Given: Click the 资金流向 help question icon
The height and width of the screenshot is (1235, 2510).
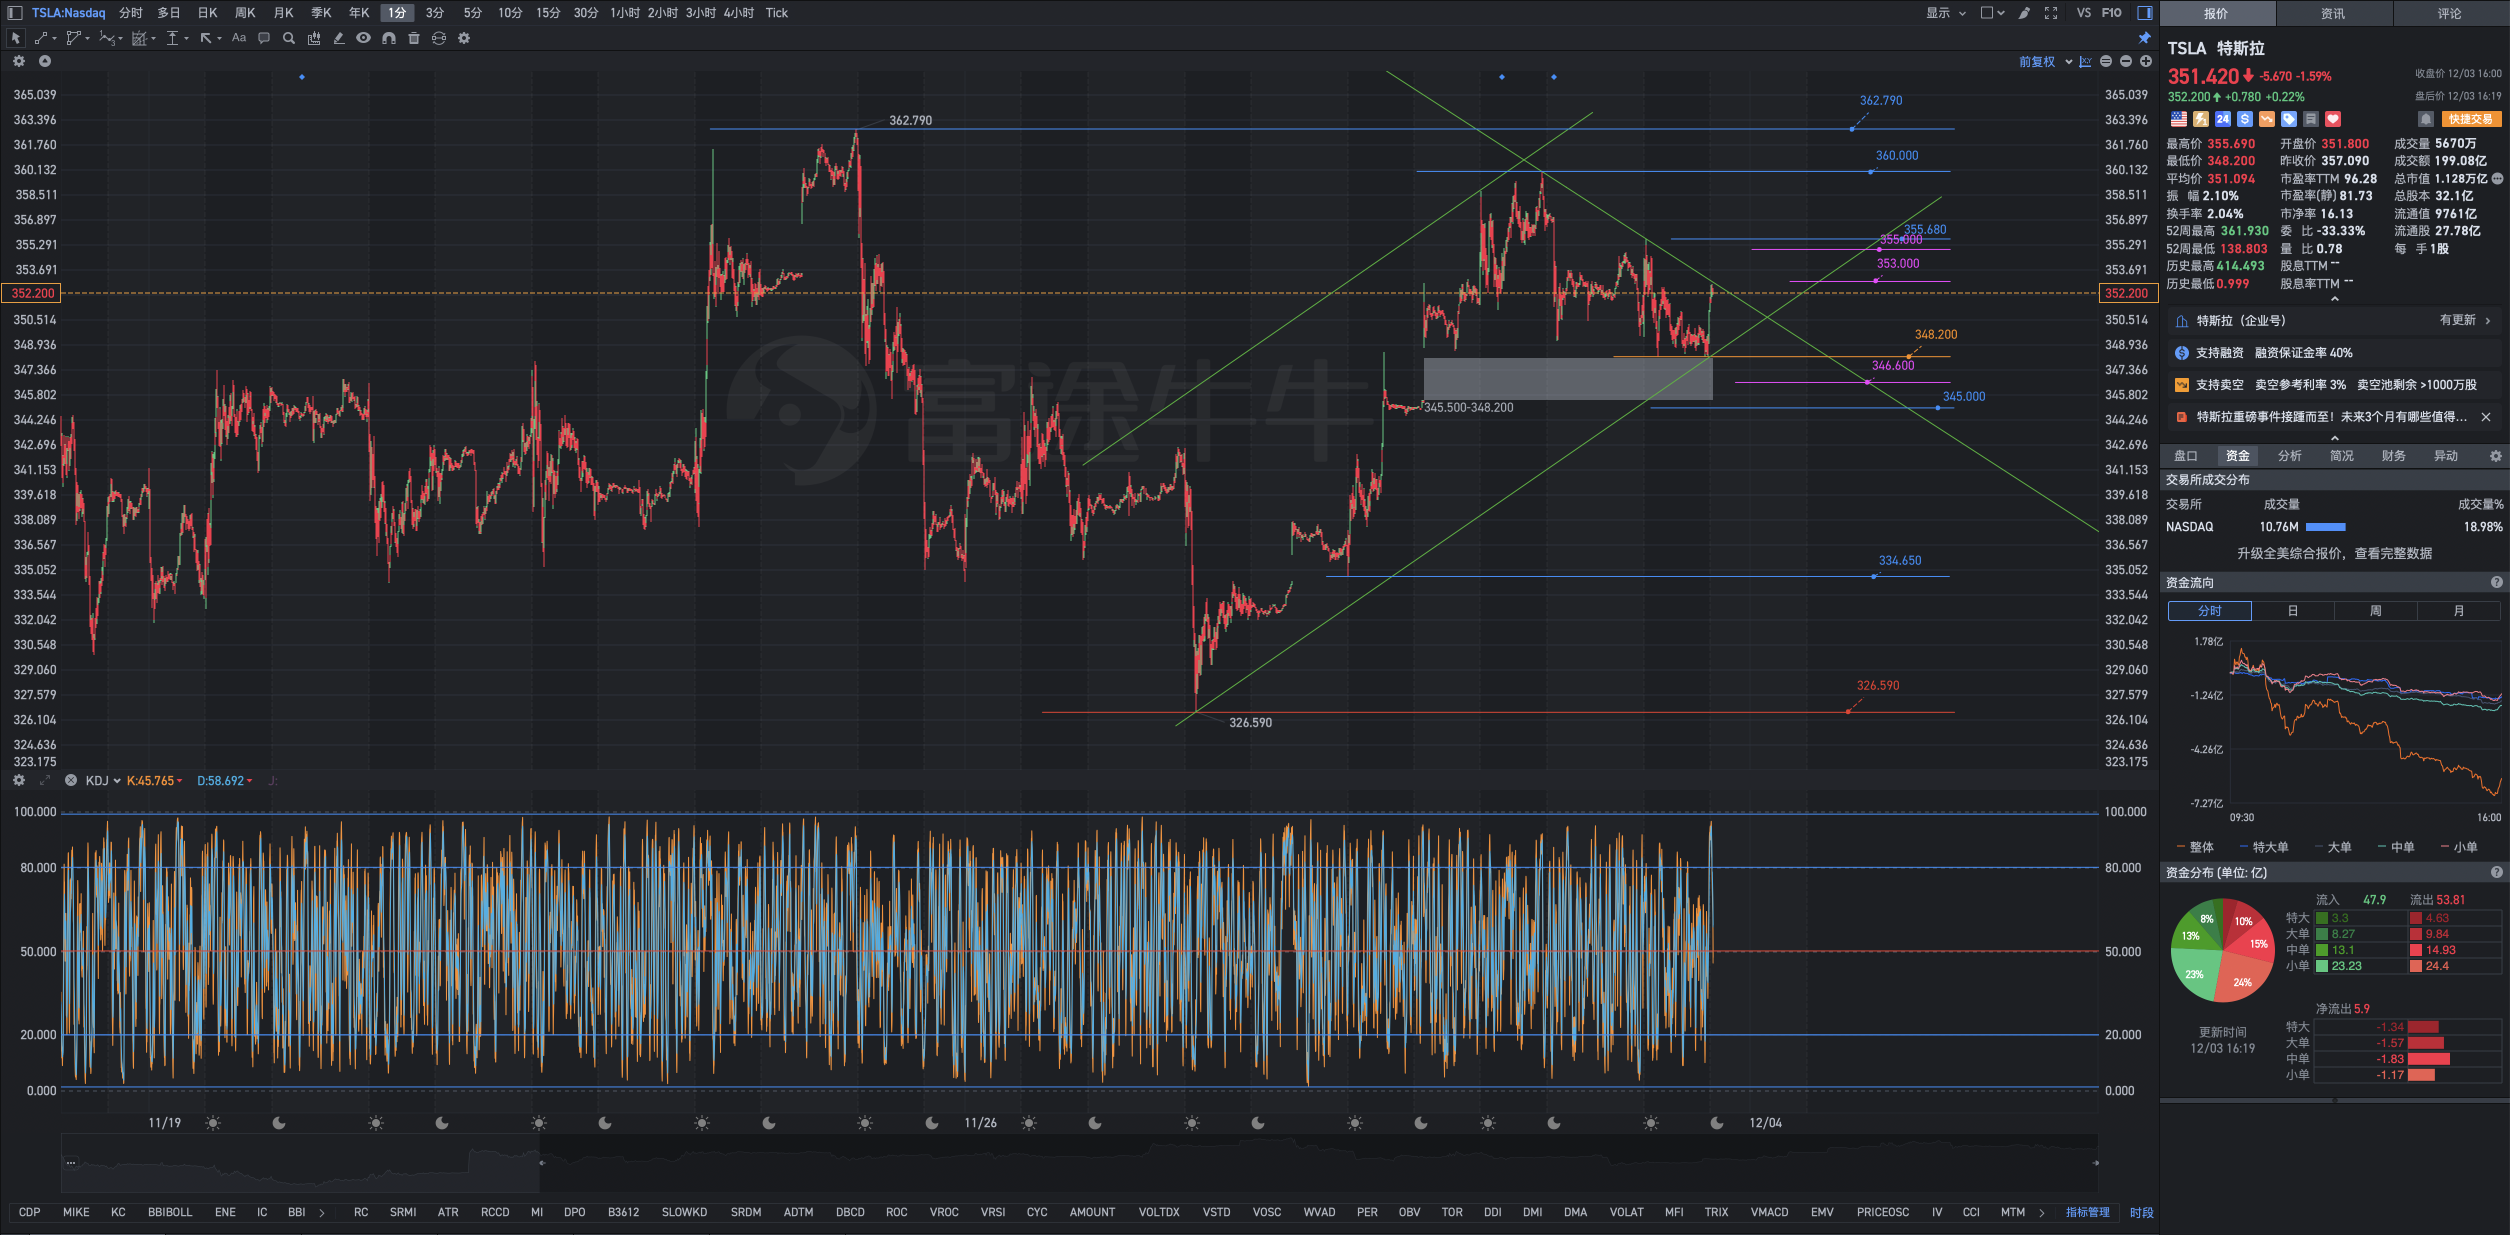Looking at the screenshot, I should click(2496, 582).
